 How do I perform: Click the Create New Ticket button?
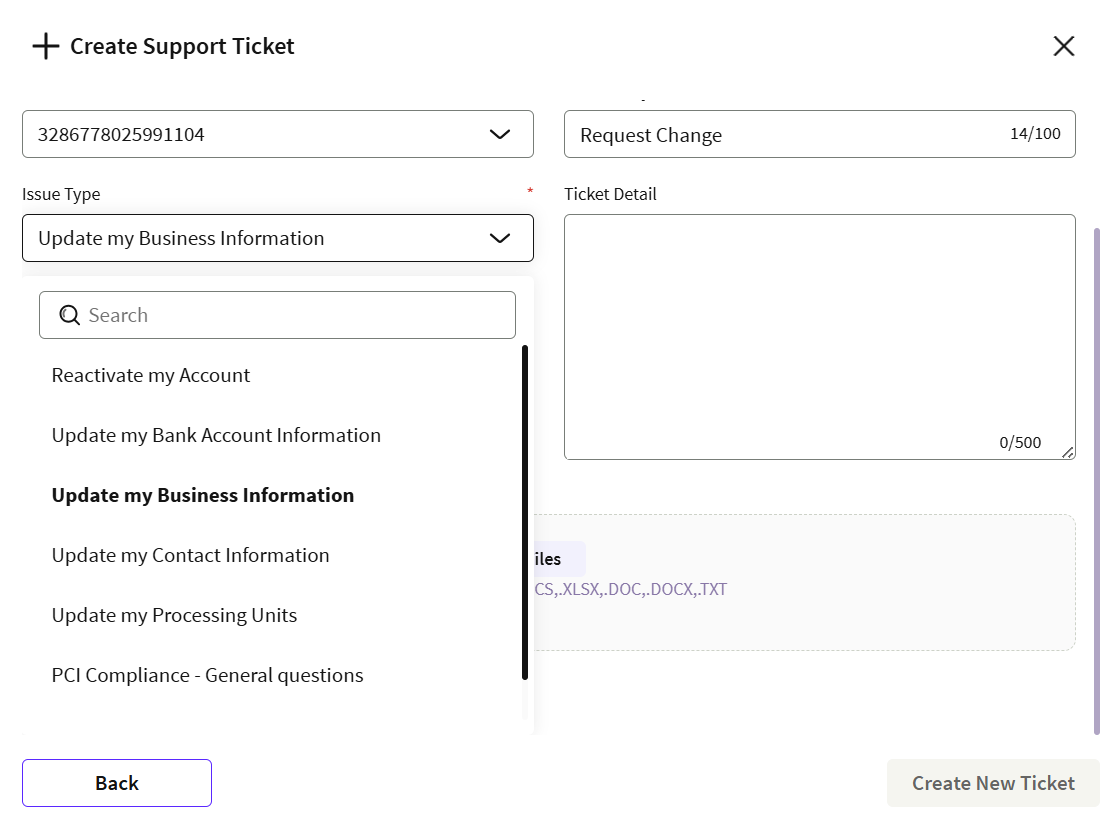[992, 783]
